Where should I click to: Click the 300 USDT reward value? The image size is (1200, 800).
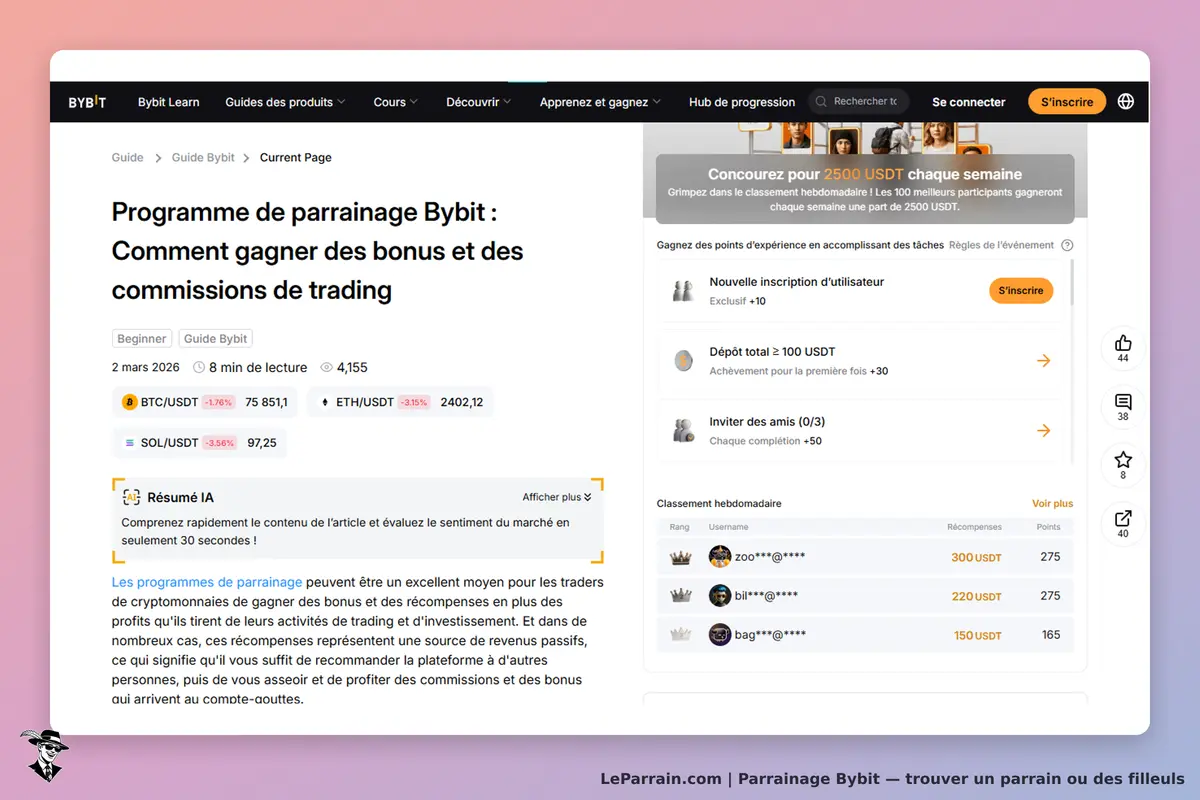(976, 557)
